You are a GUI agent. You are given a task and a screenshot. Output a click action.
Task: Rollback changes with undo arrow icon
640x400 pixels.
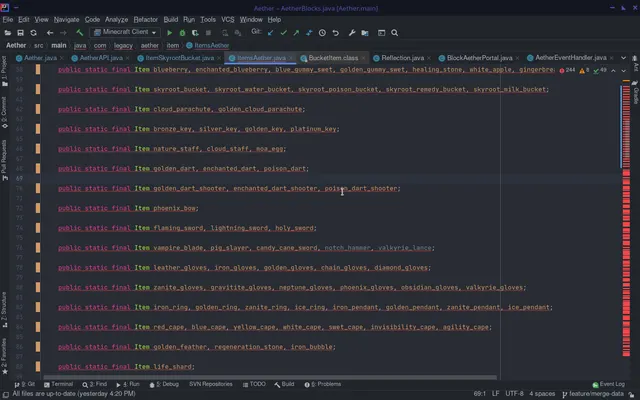(336, 33)
